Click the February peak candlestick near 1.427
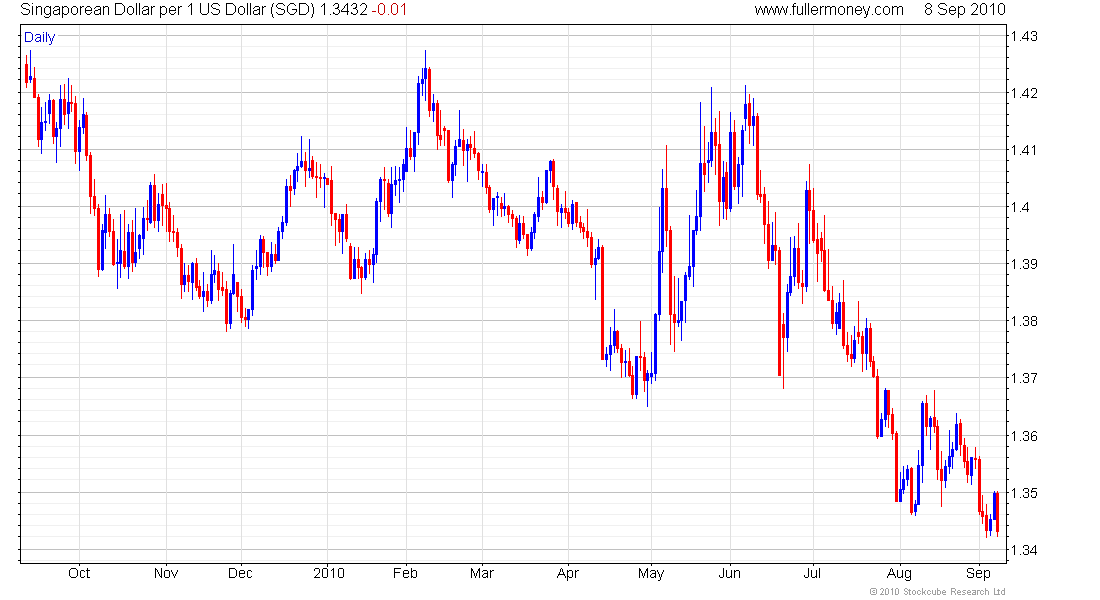Screen dimensions: 1100x600 [x=425, y=74]
